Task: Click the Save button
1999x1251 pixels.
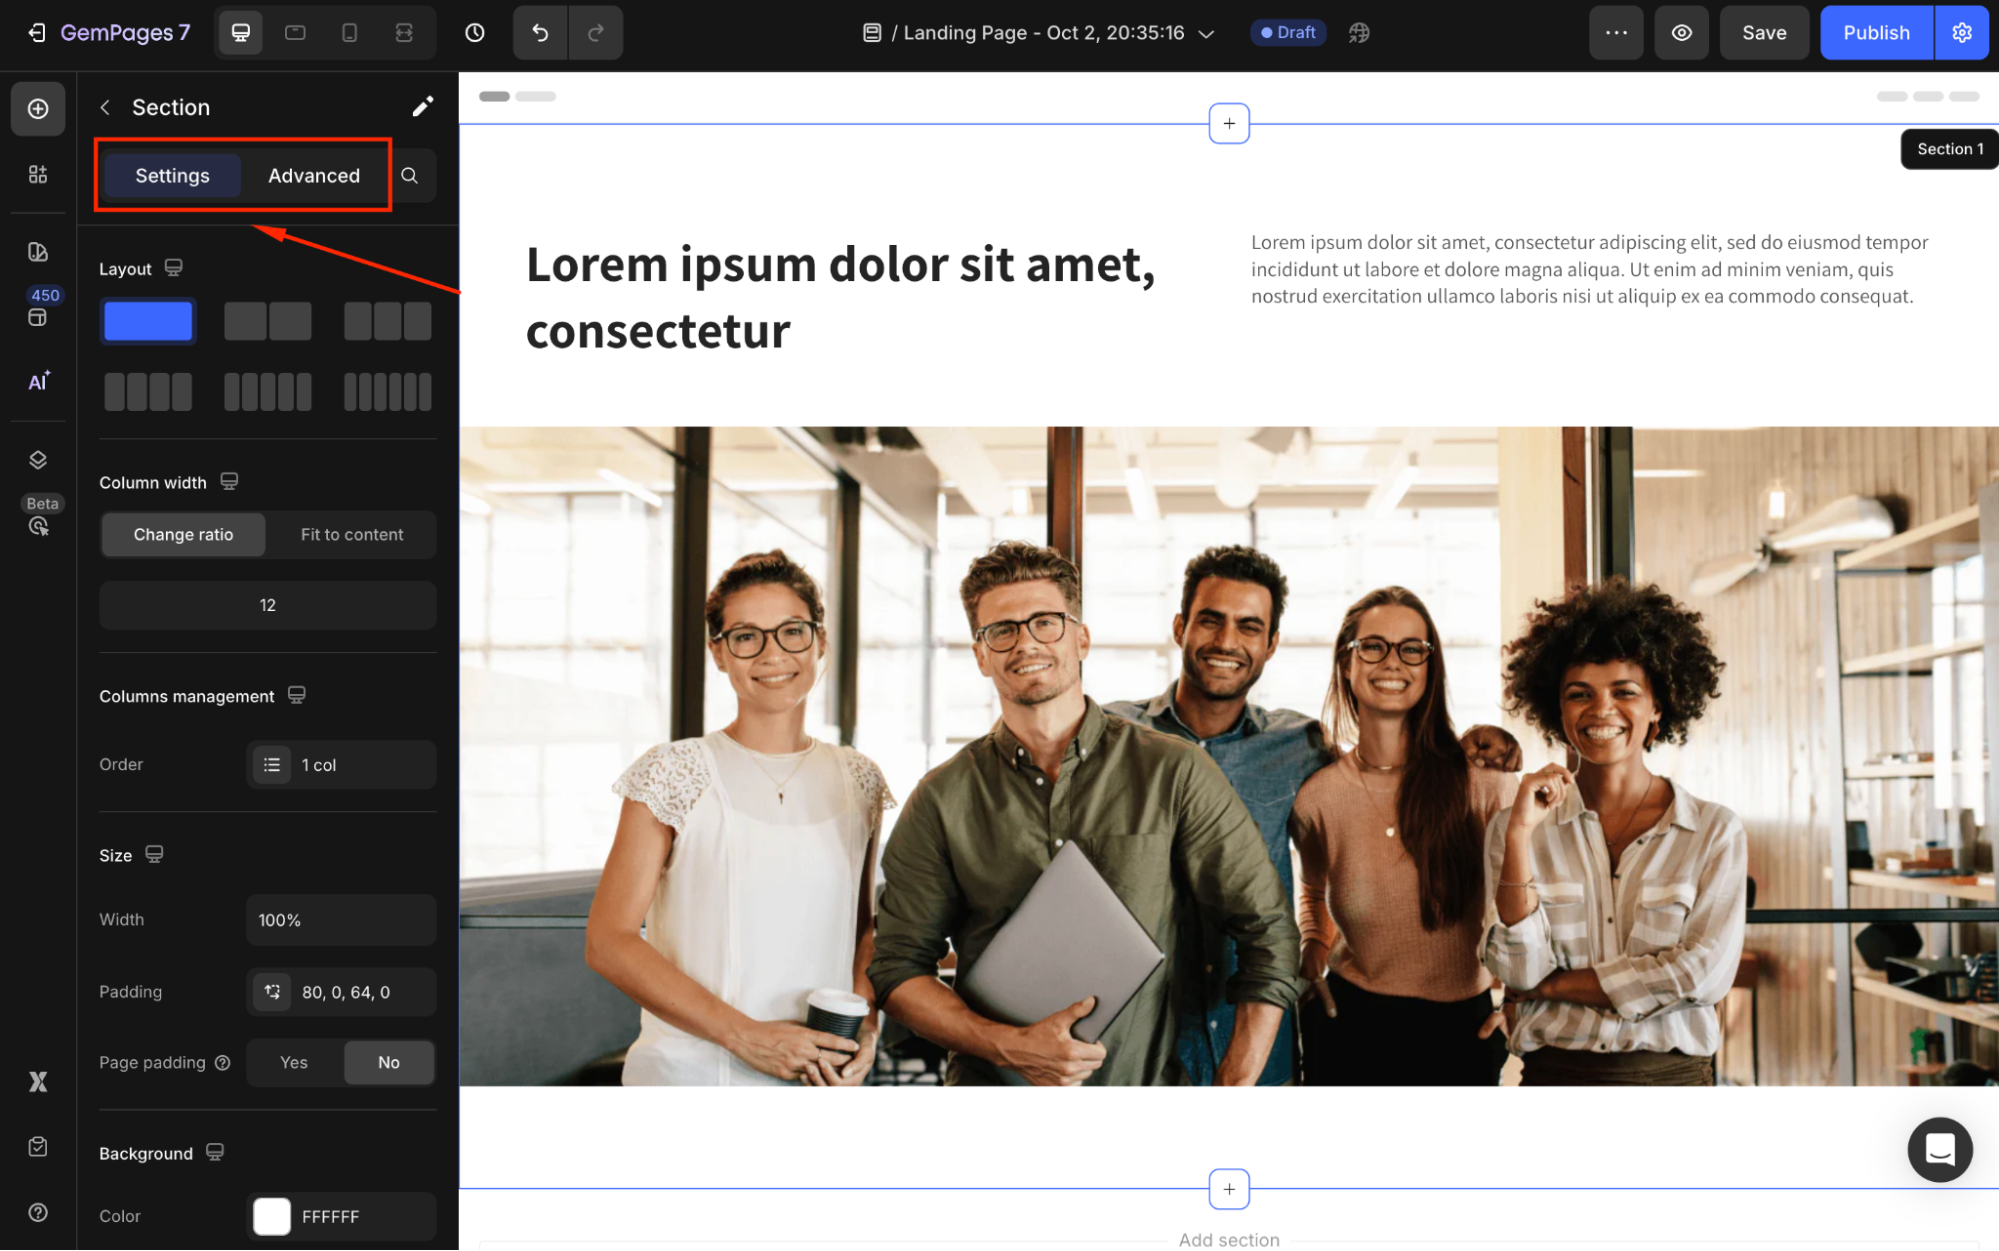Action: (x=1763, y=33)
